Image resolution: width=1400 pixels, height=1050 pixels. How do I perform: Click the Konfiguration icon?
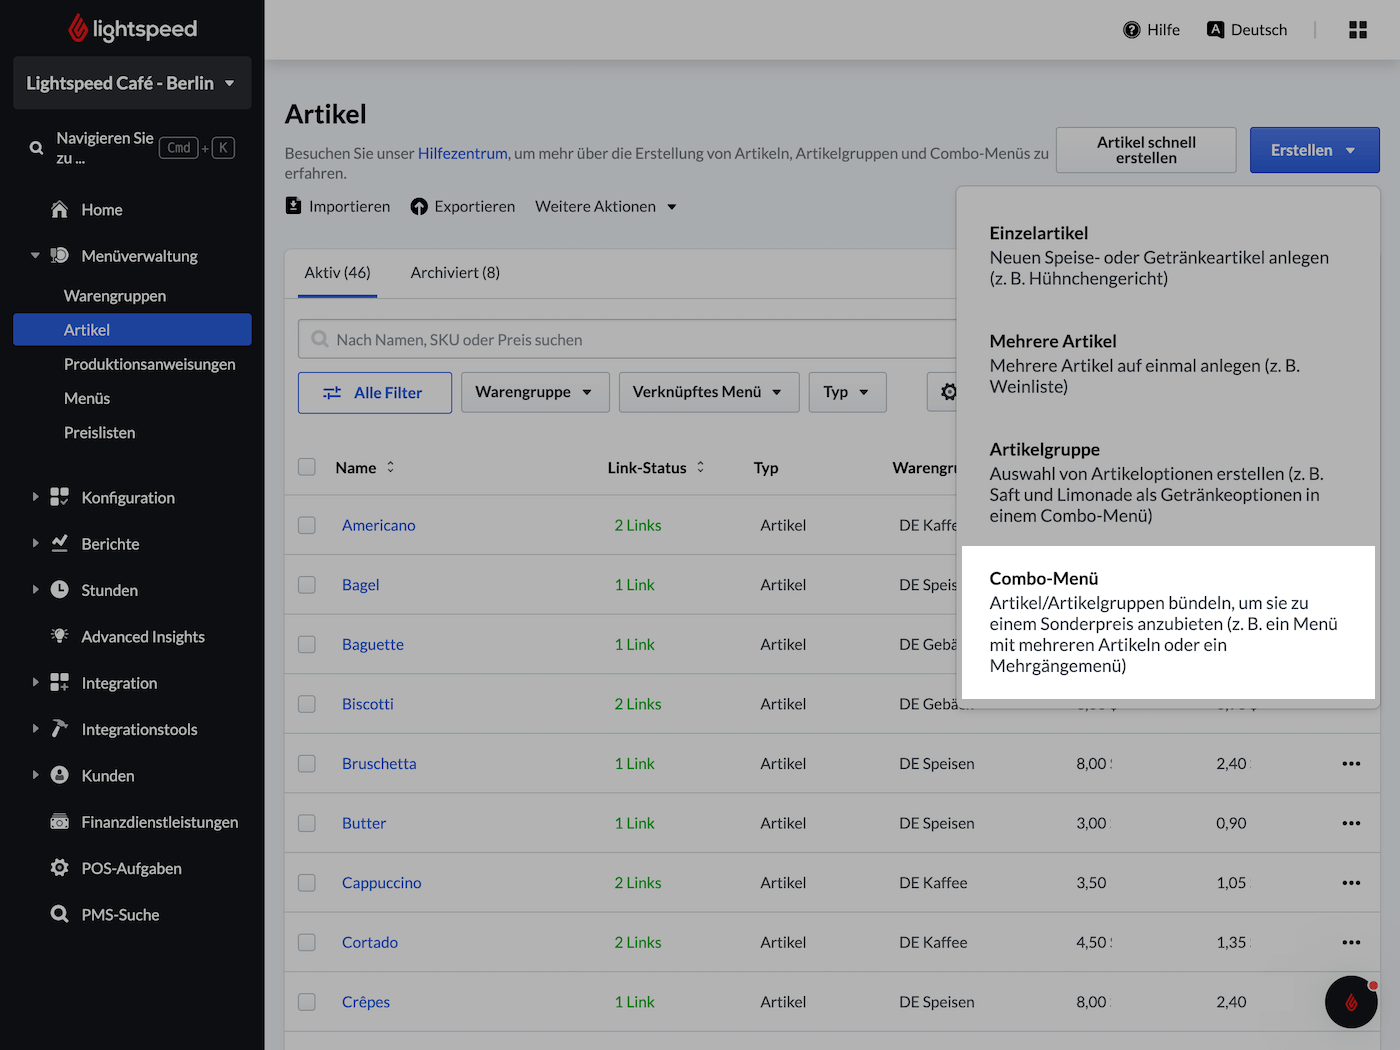[x=60, y=497]
